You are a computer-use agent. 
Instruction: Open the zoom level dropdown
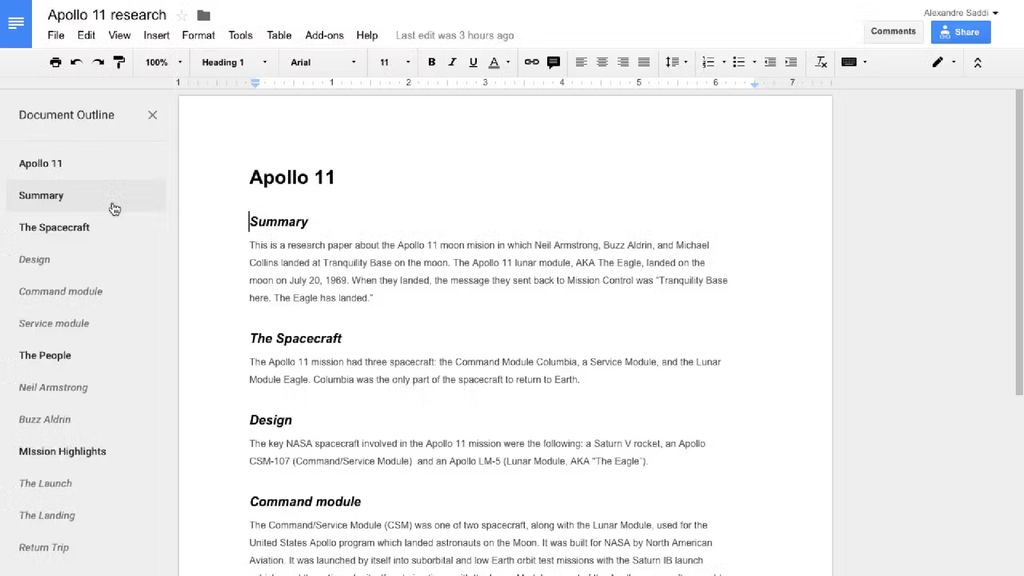click(162, 62)
